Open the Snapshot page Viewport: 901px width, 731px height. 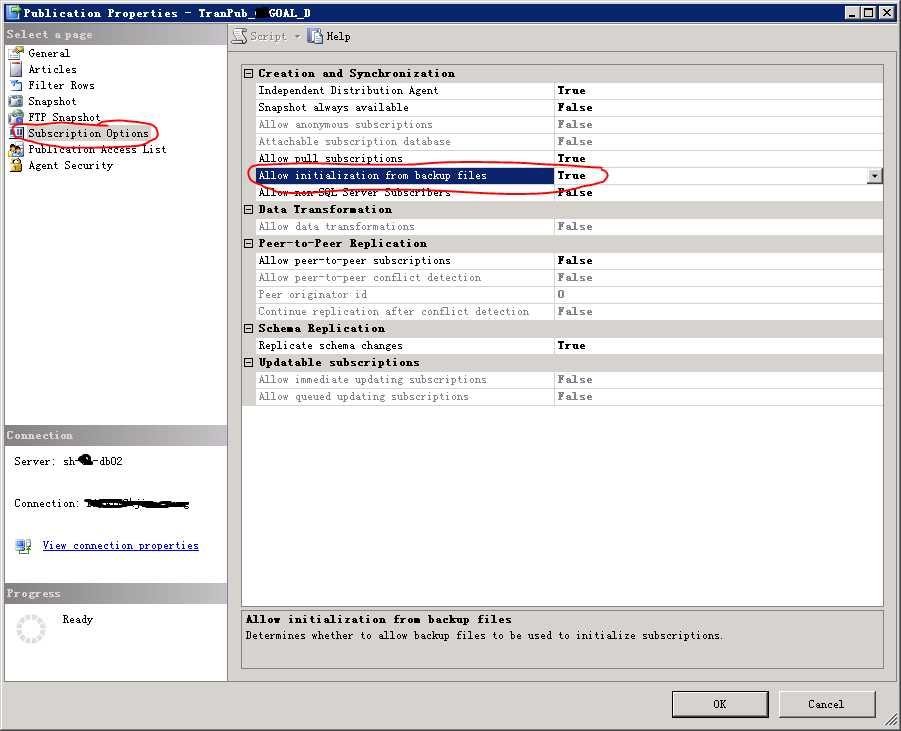[52, 102]
